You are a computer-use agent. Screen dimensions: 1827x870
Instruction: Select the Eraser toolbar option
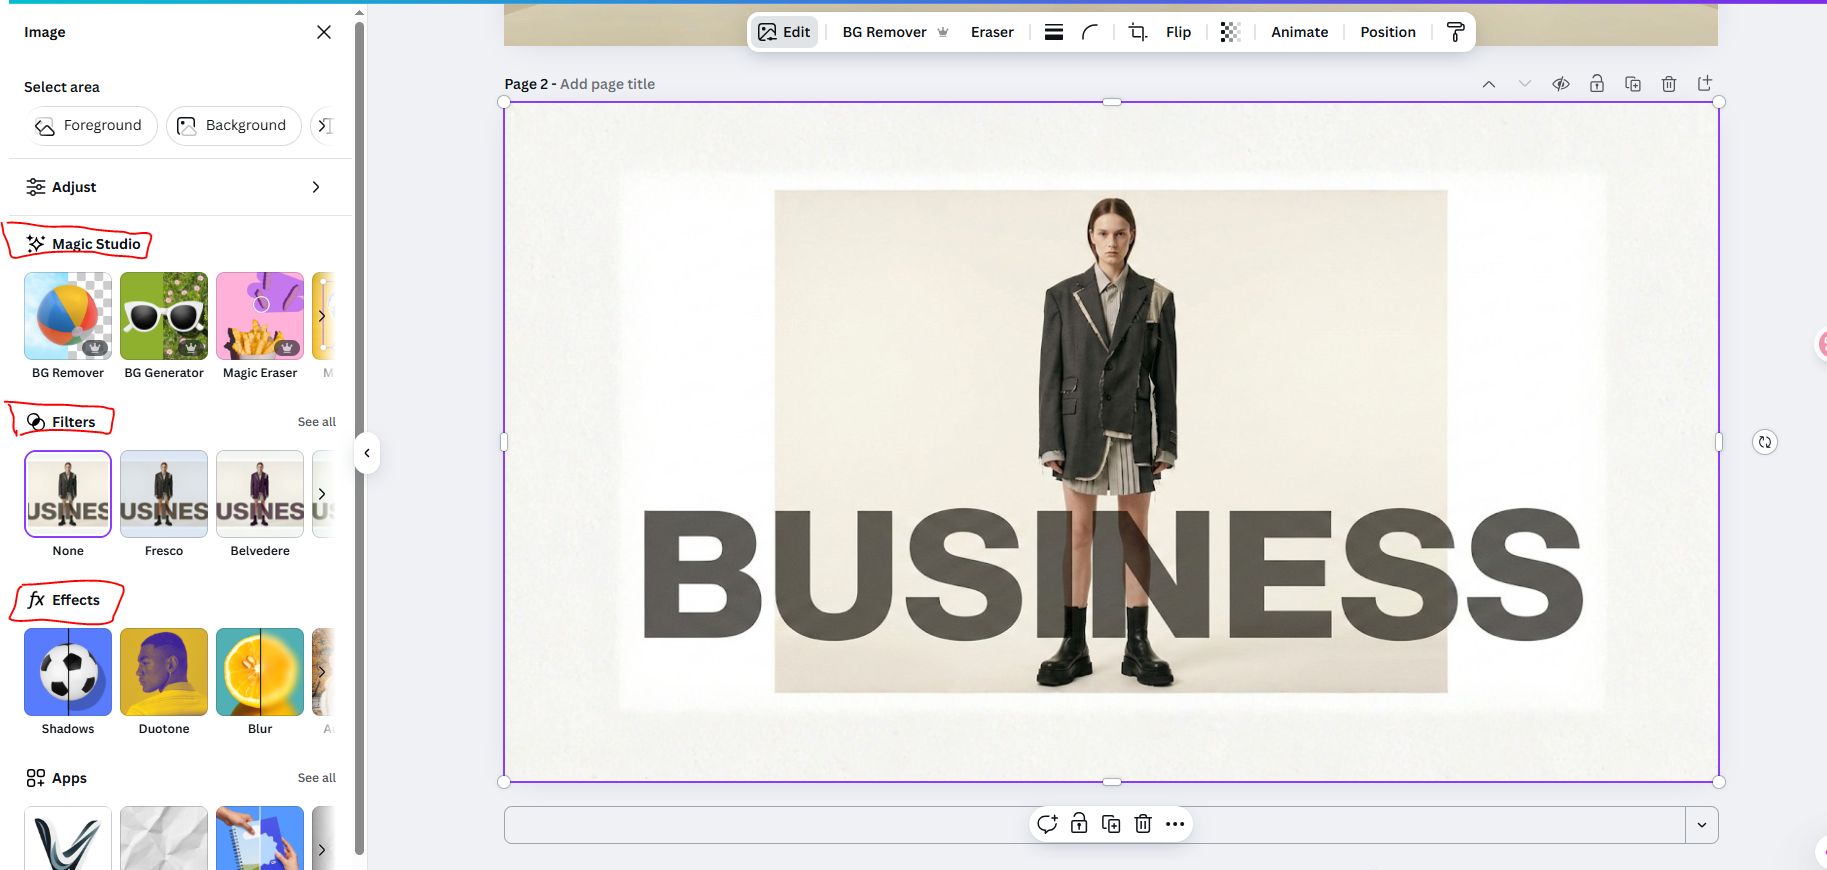[992, 32]
